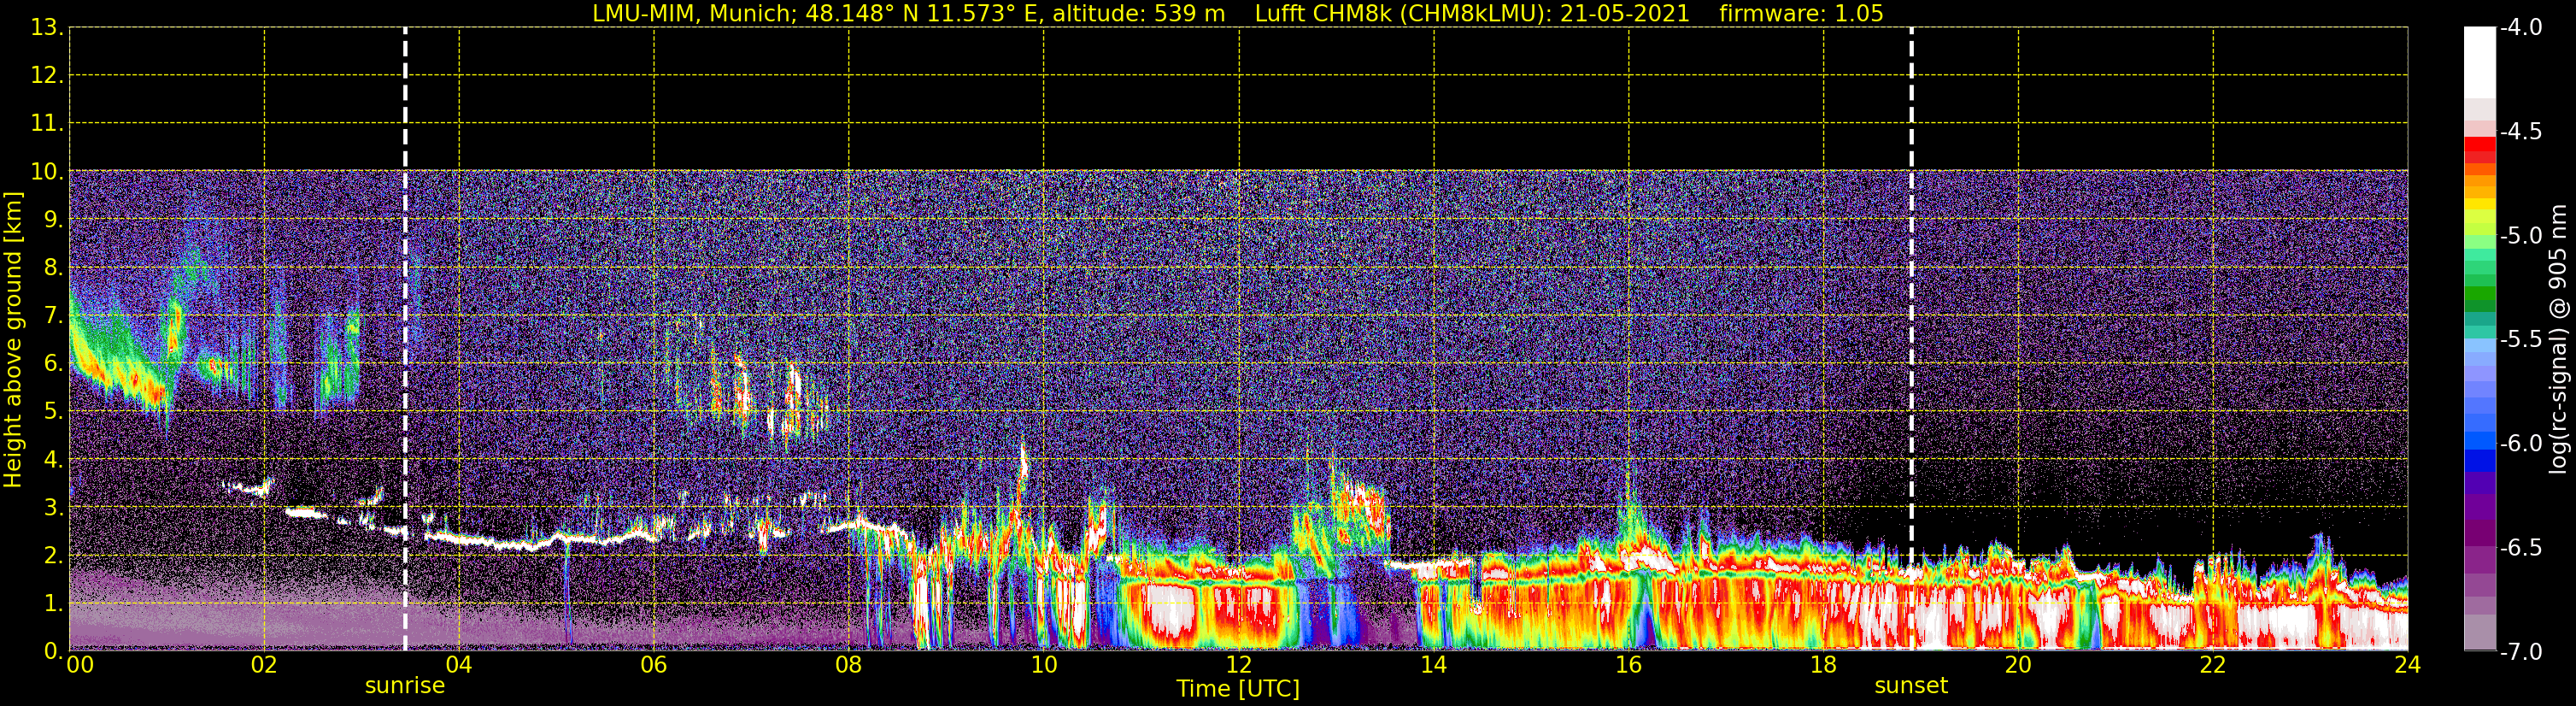The height and width of the screenshot is (706, 2576).
Task: Click the '20' time tick label
Action: (x=2018, y=665)
